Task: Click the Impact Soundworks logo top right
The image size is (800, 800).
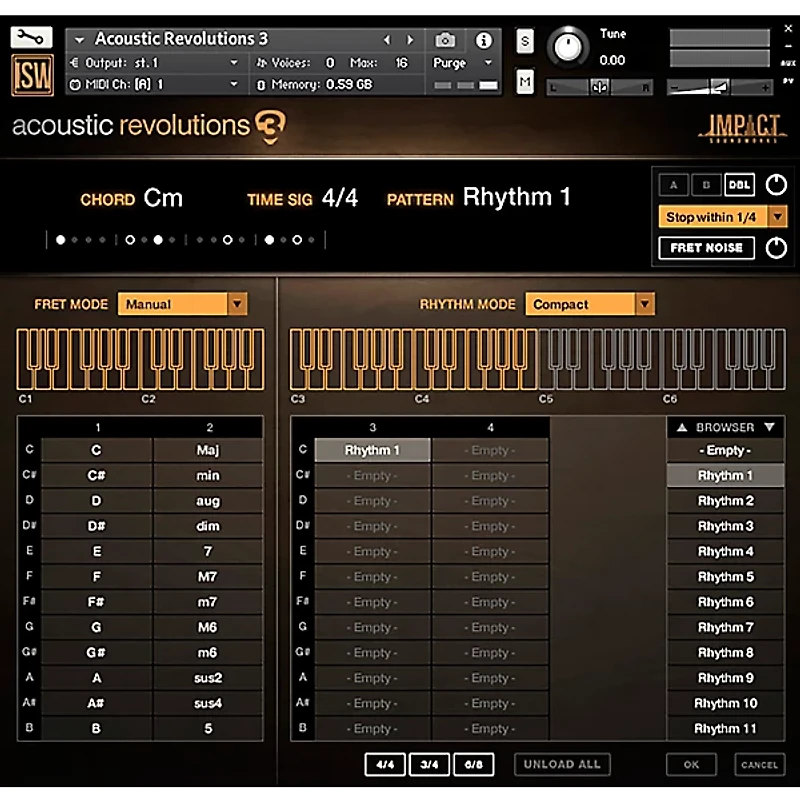Action: point(744,128)
